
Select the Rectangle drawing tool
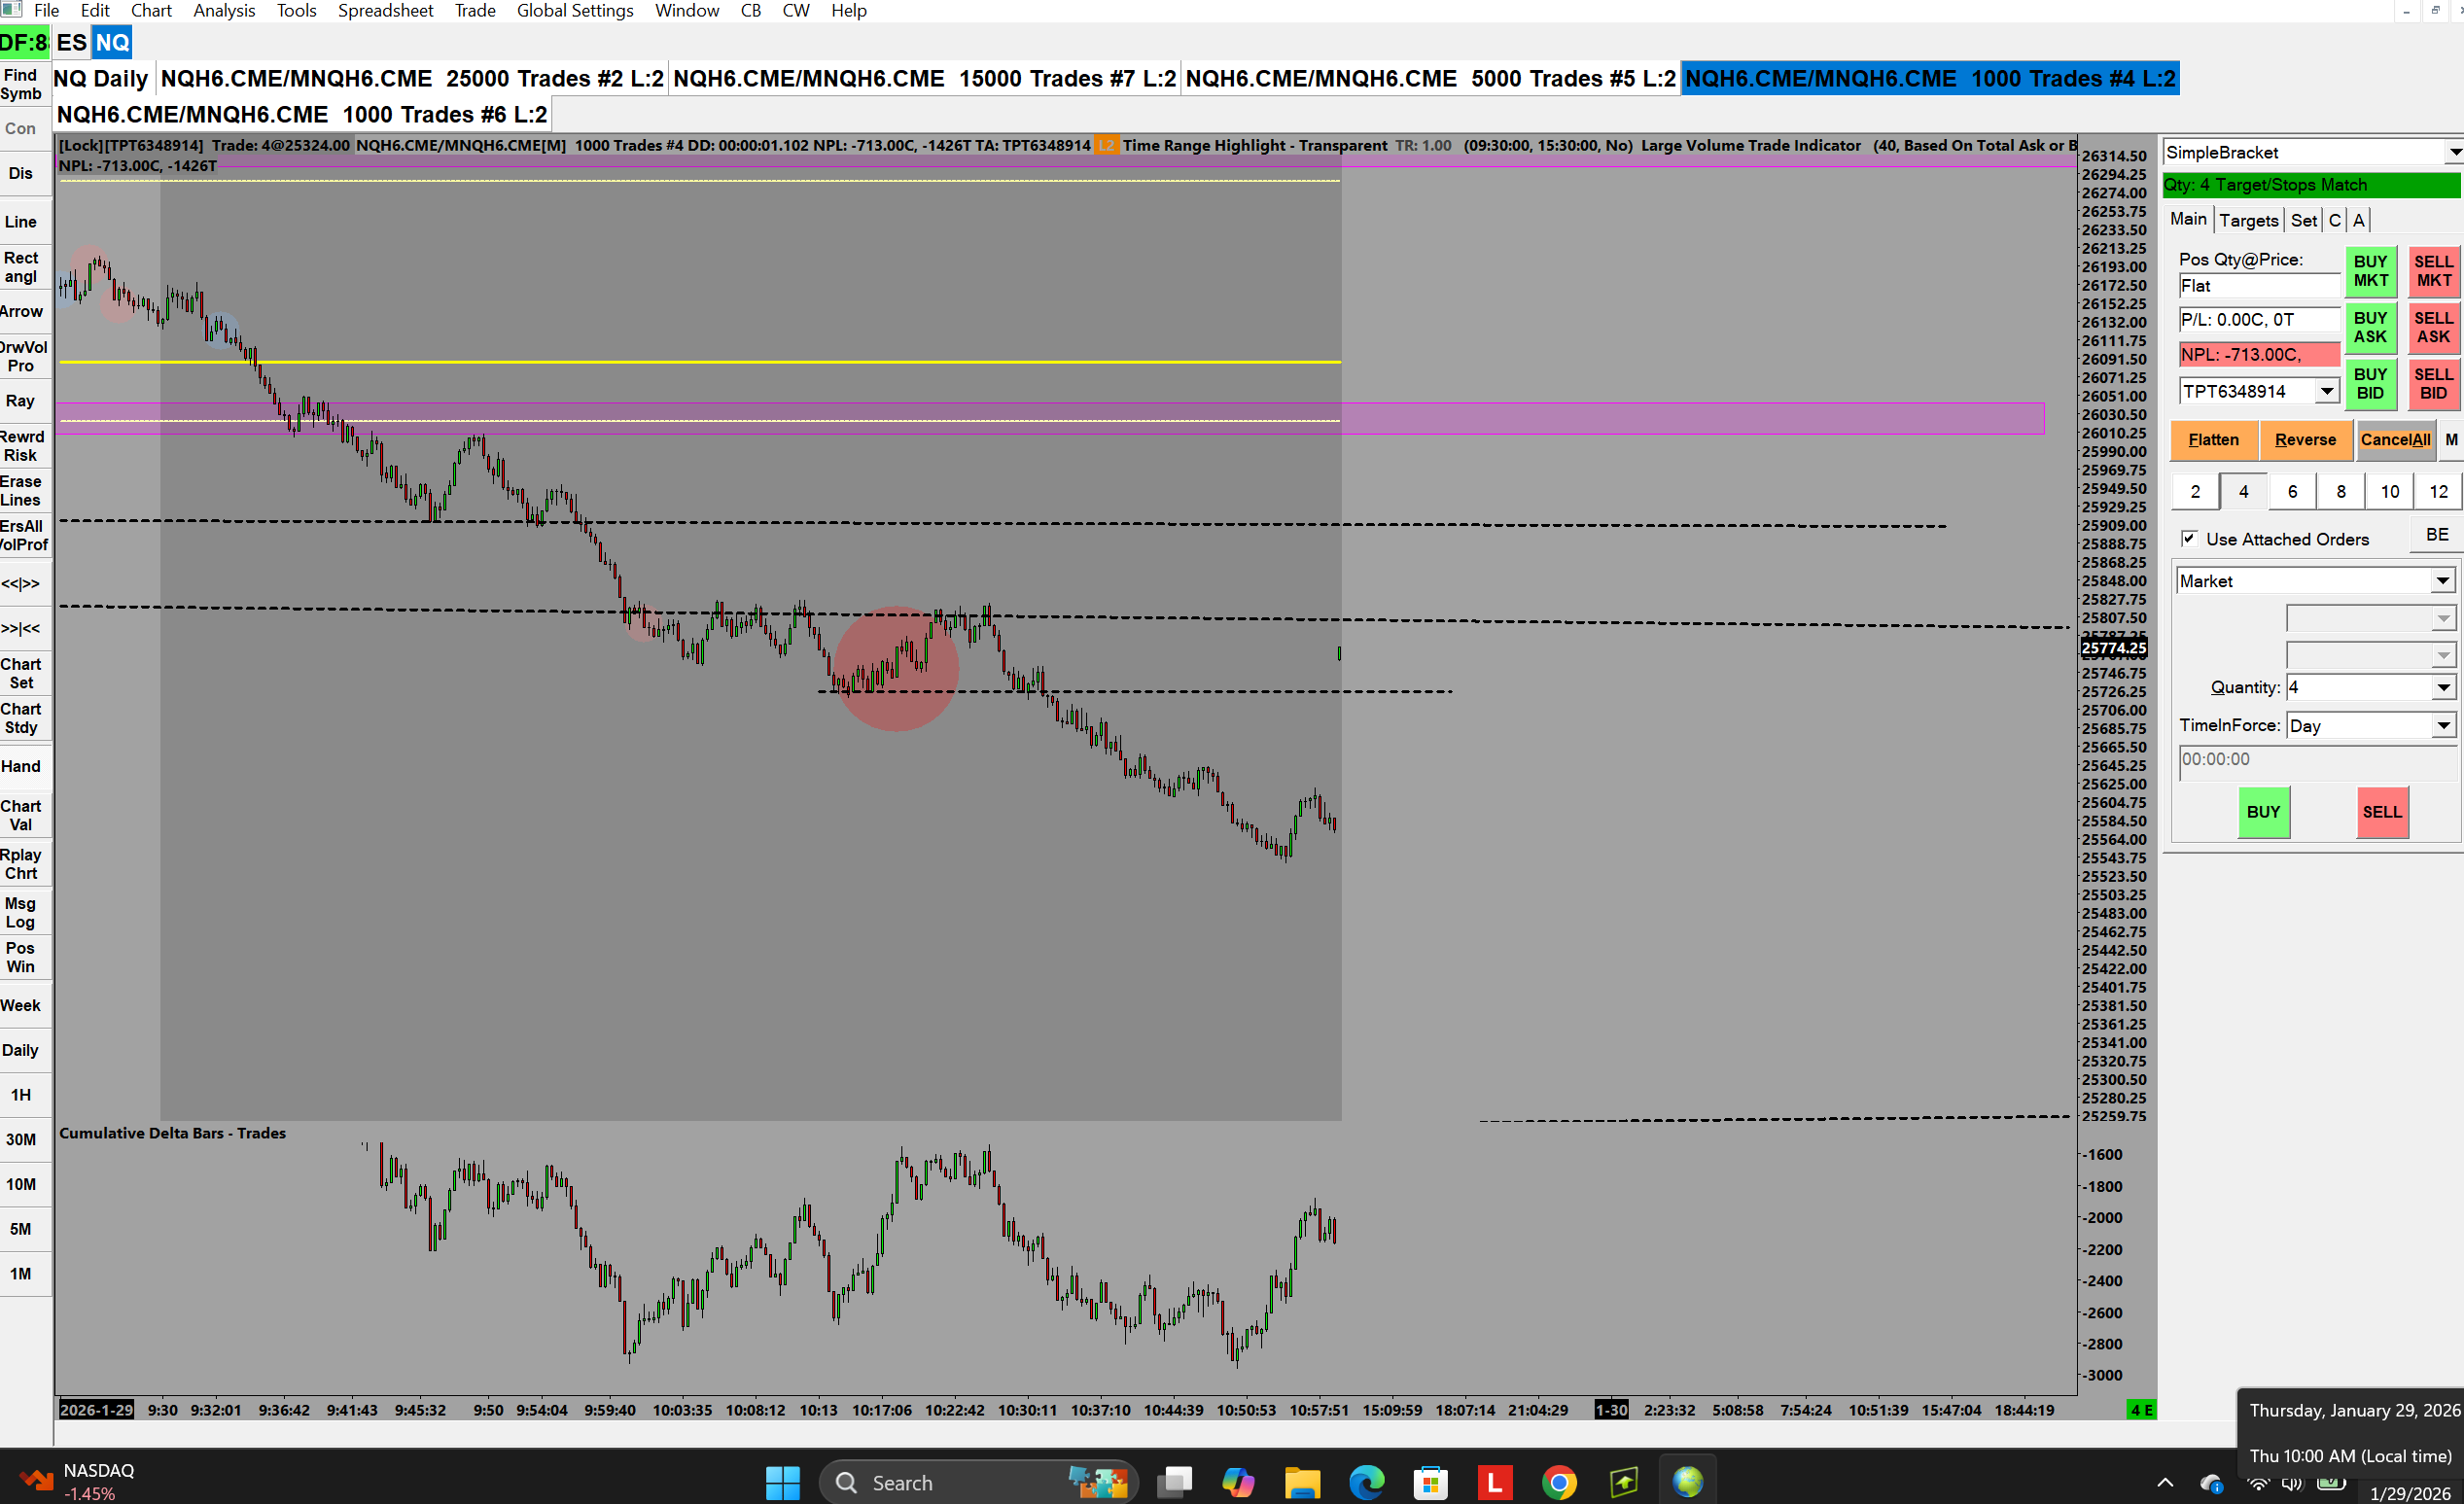click(21, 267)
